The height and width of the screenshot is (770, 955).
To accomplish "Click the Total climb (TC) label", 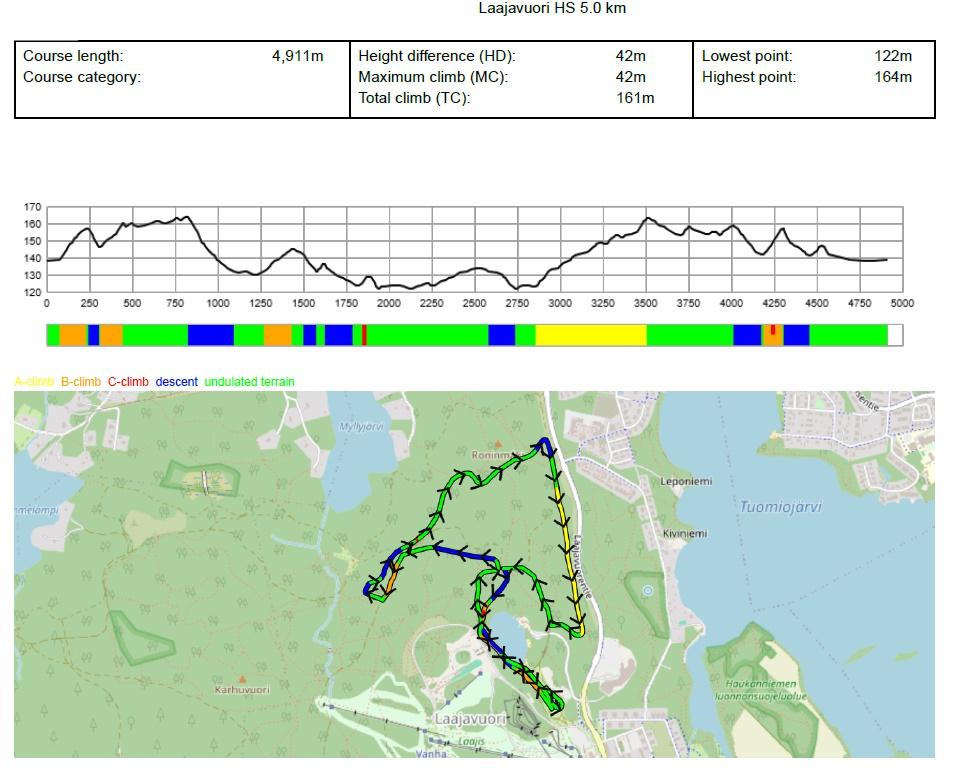I will point(414,98).
